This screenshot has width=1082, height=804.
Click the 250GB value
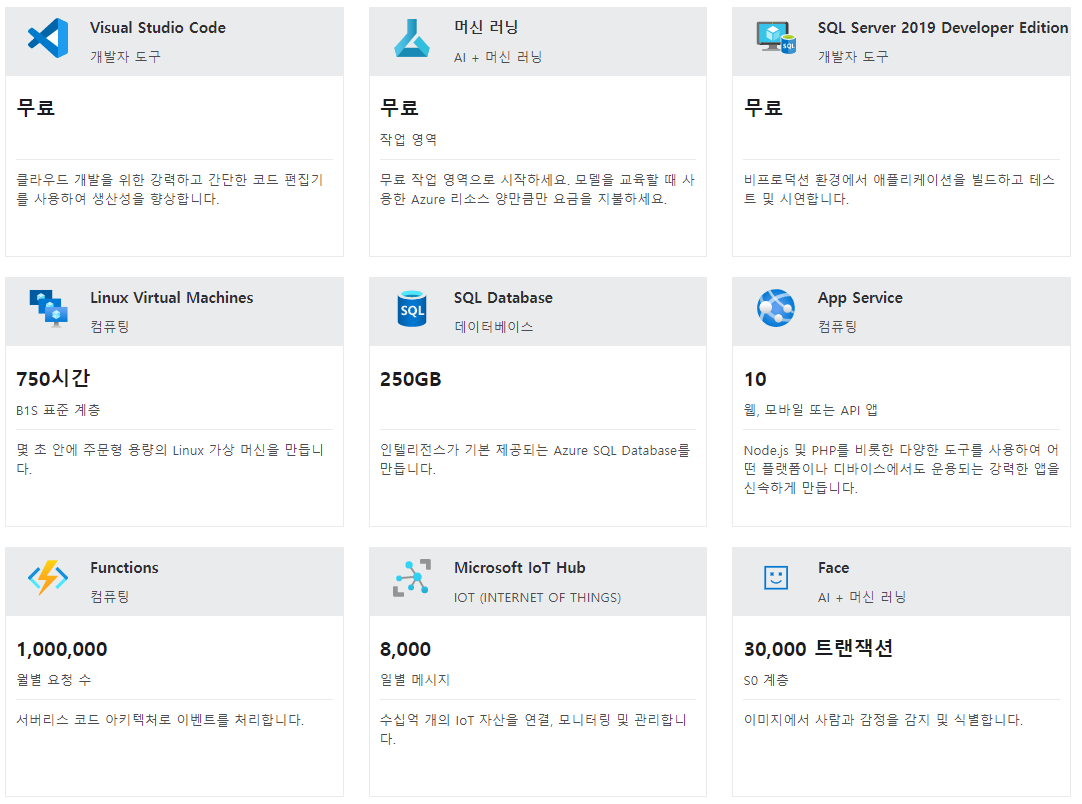click(x=411, y=379)
